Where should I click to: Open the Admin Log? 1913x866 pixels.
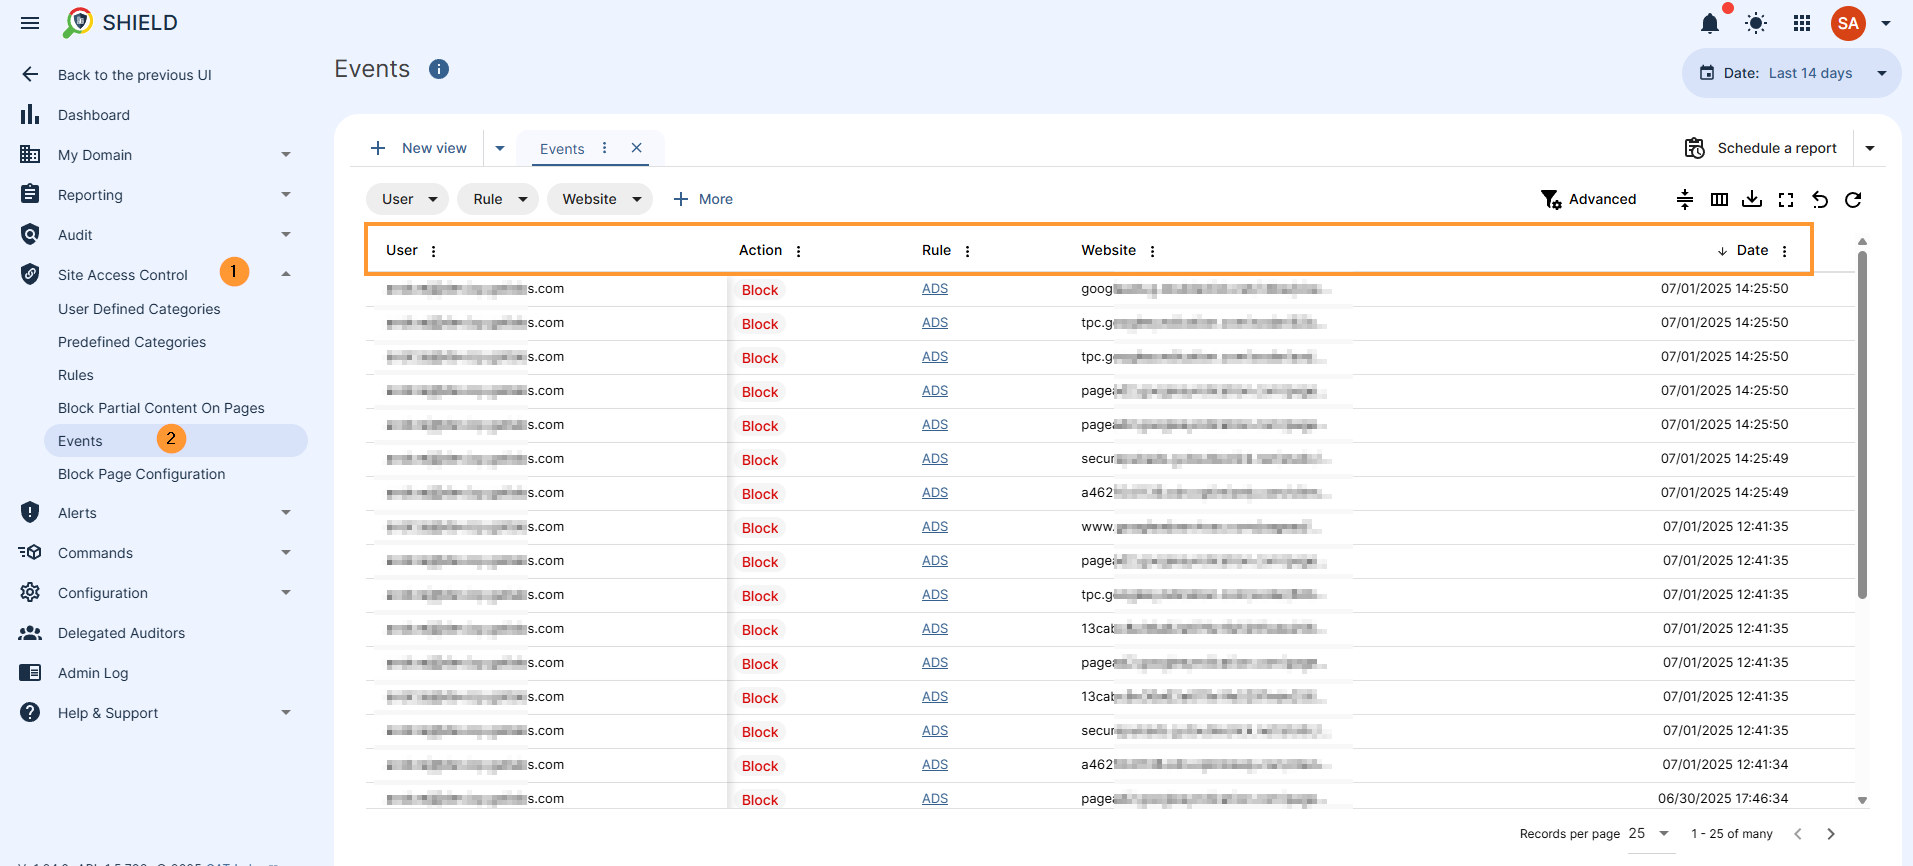(x=93, y=673)
